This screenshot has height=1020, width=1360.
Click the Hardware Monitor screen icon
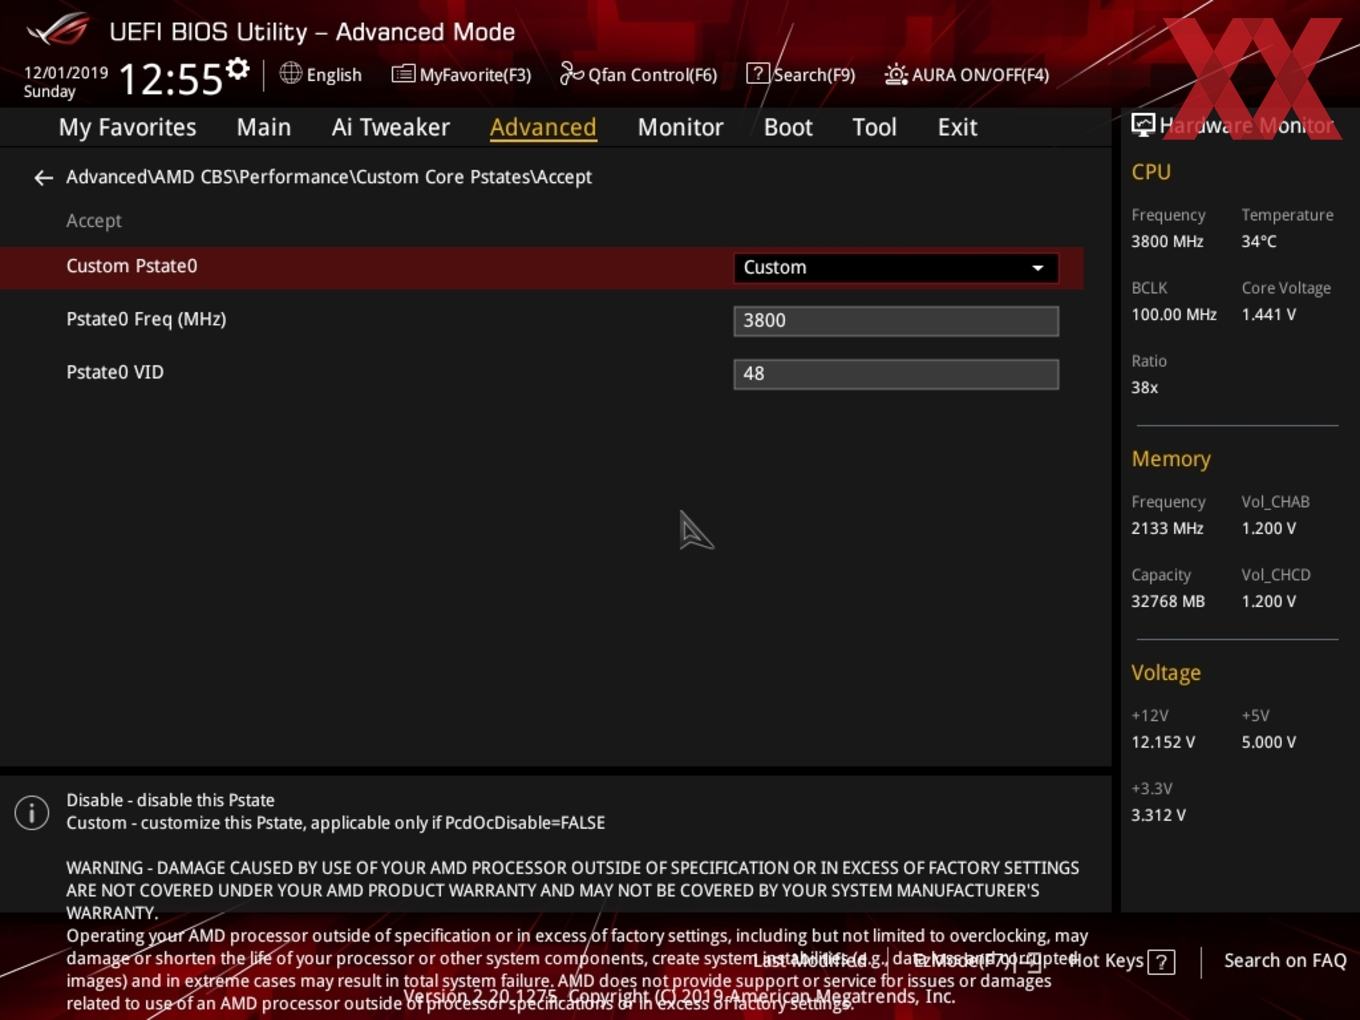(x=1143, y=125)
